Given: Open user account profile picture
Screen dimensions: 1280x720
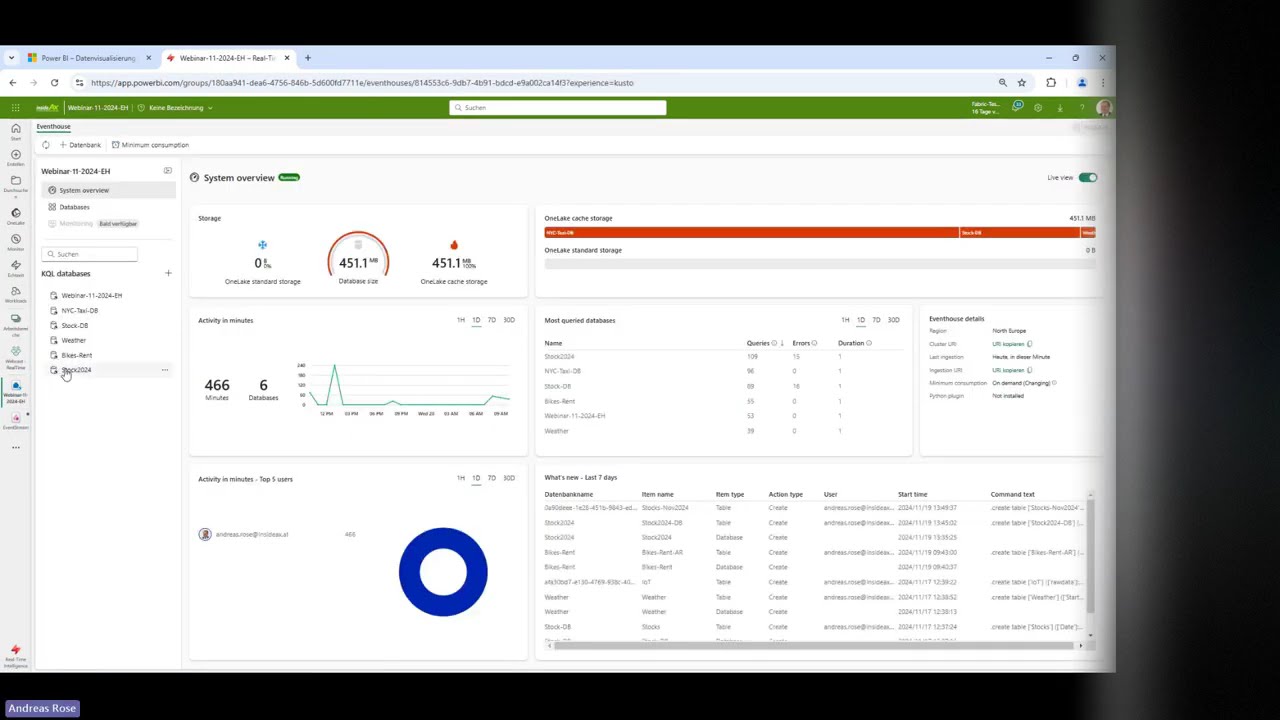Looking at the screenshot, I should 1104,108.
